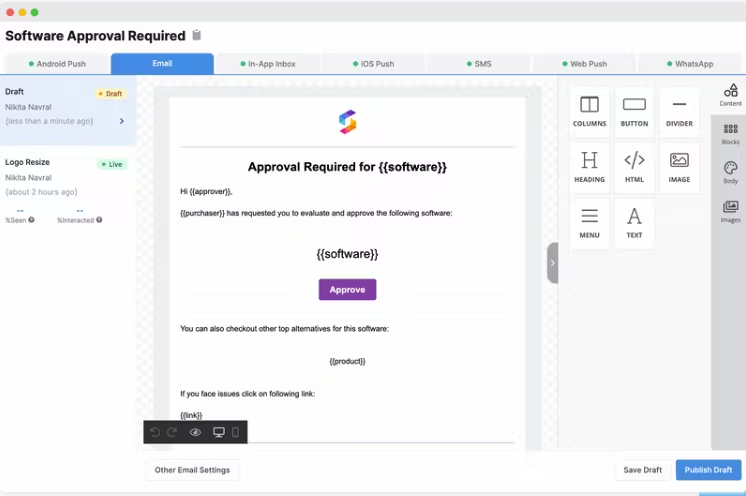
Task: Switch to mobile preview mode
Action: pyautogui.click(x=235, y=432)
